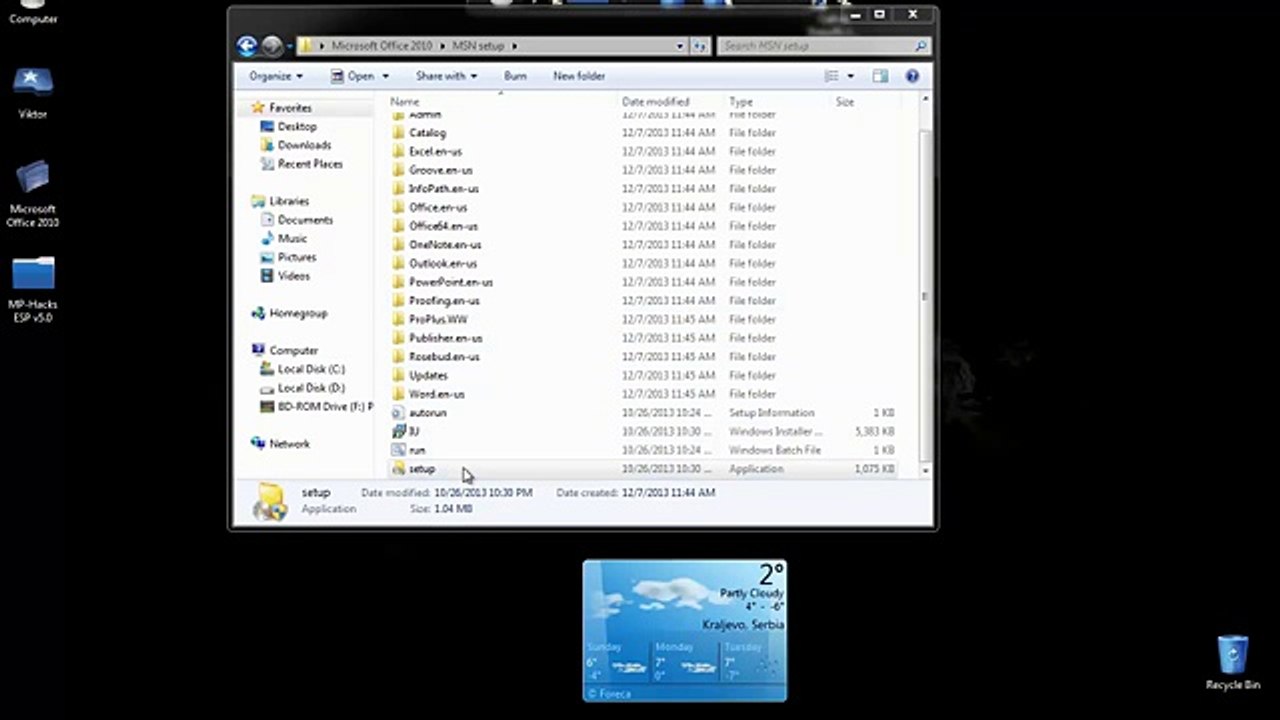Click the Open toolbar button

[353, 76]
